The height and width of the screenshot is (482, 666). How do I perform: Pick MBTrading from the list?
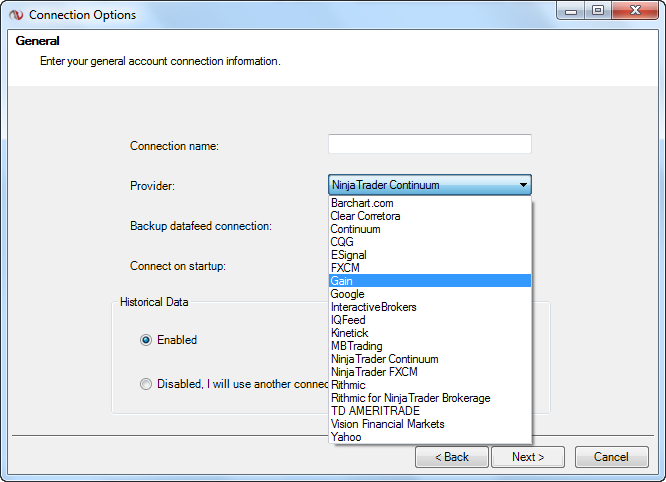430,346
